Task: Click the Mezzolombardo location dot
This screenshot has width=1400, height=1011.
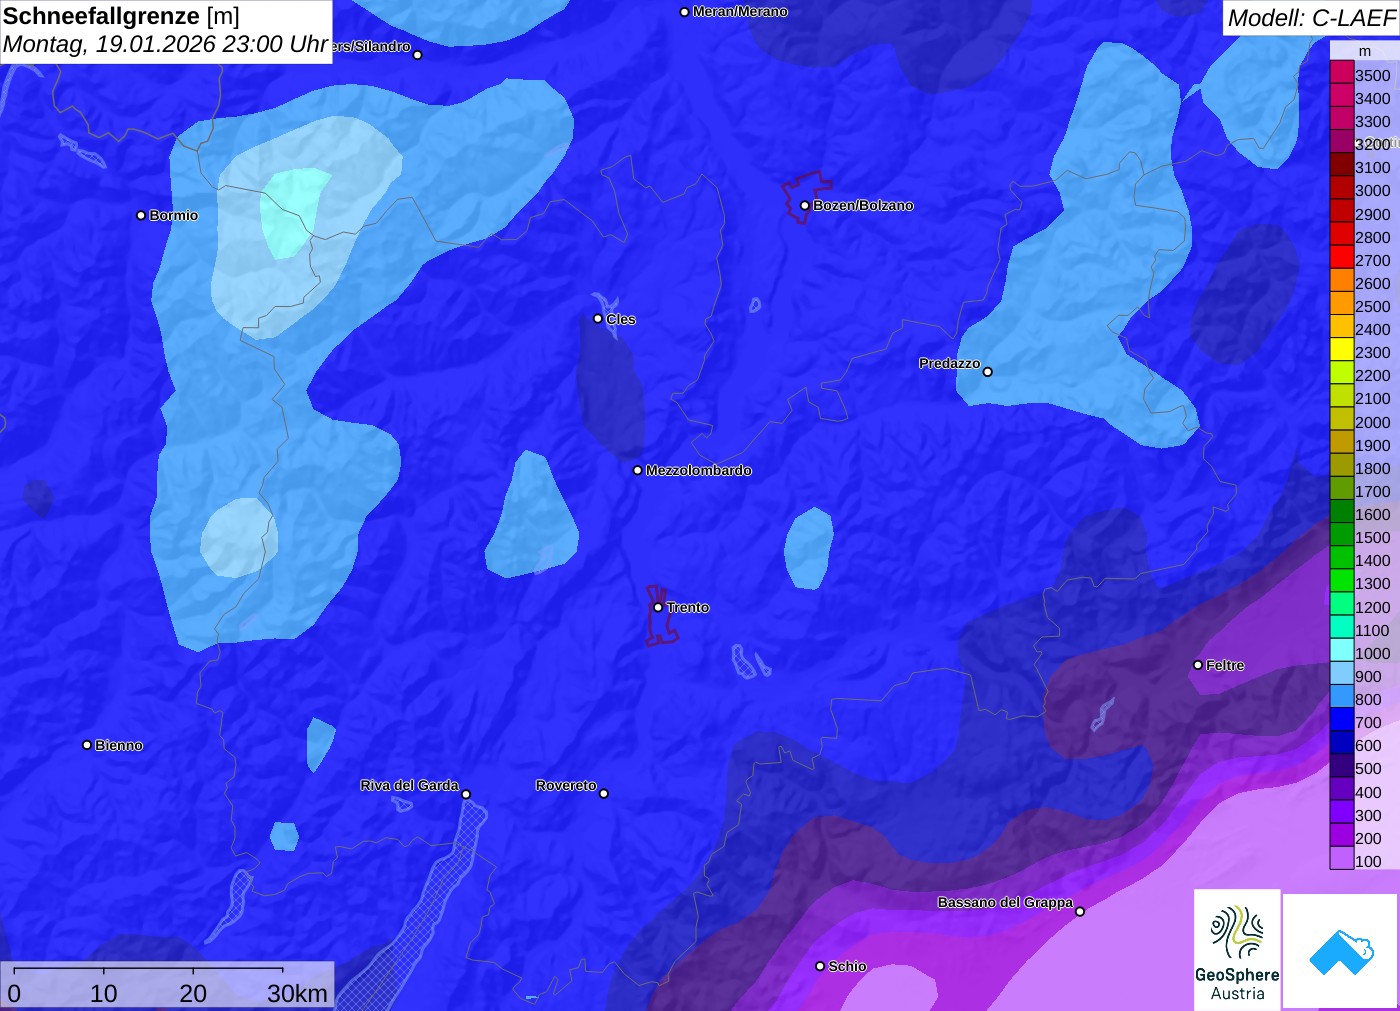Action: tap(638, 470)
